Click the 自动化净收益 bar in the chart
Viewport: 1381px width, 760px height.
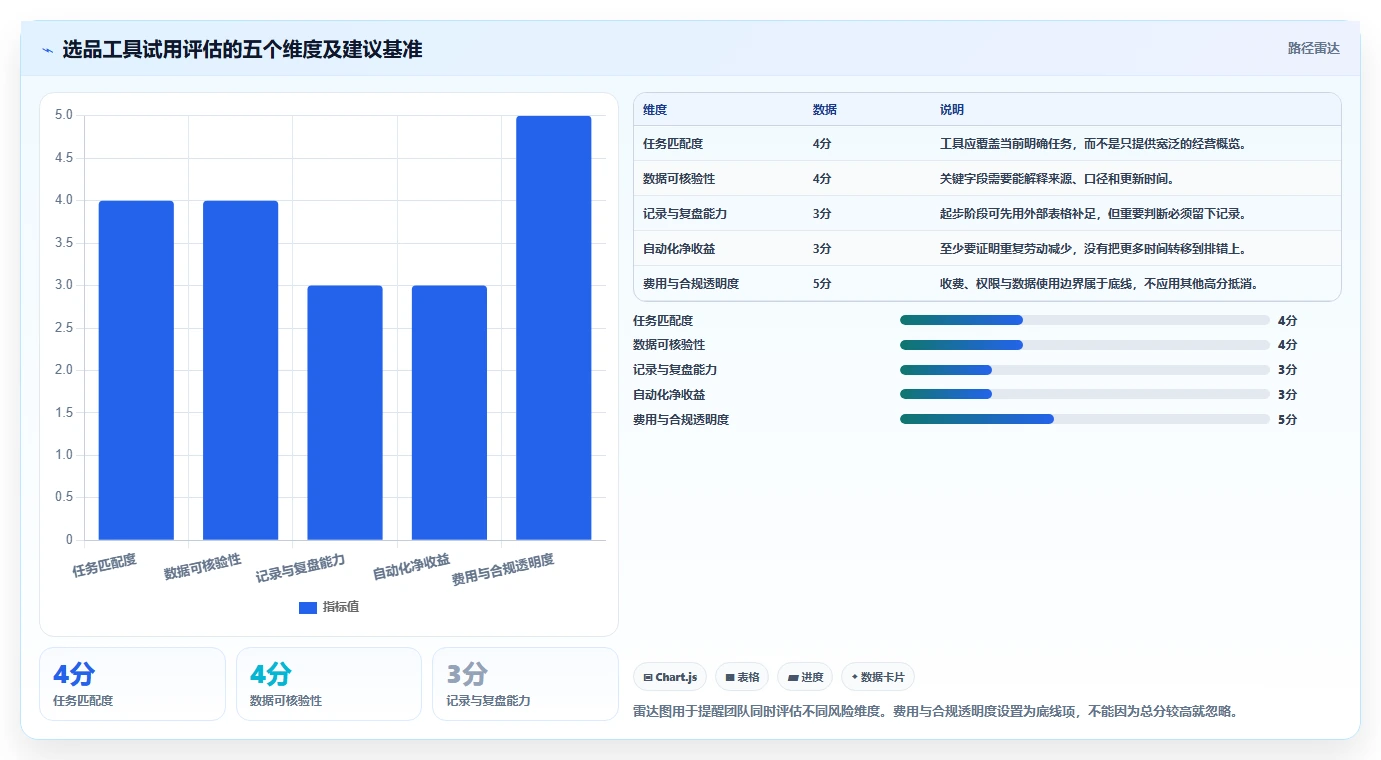(x=449, y=413)
